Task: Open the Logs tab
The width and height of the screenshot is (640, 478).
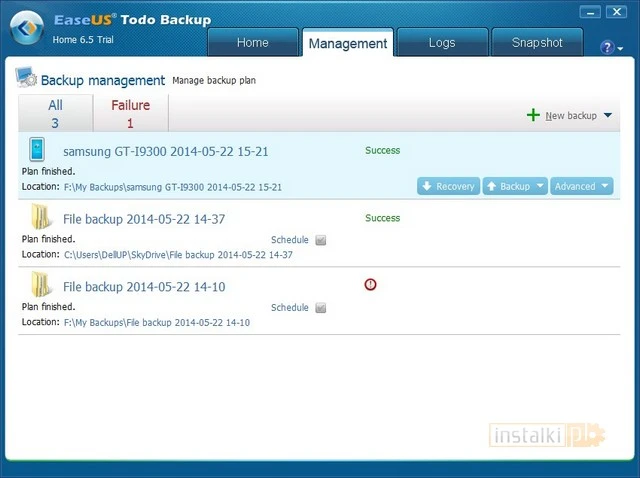Action: (x=442, y=42)
